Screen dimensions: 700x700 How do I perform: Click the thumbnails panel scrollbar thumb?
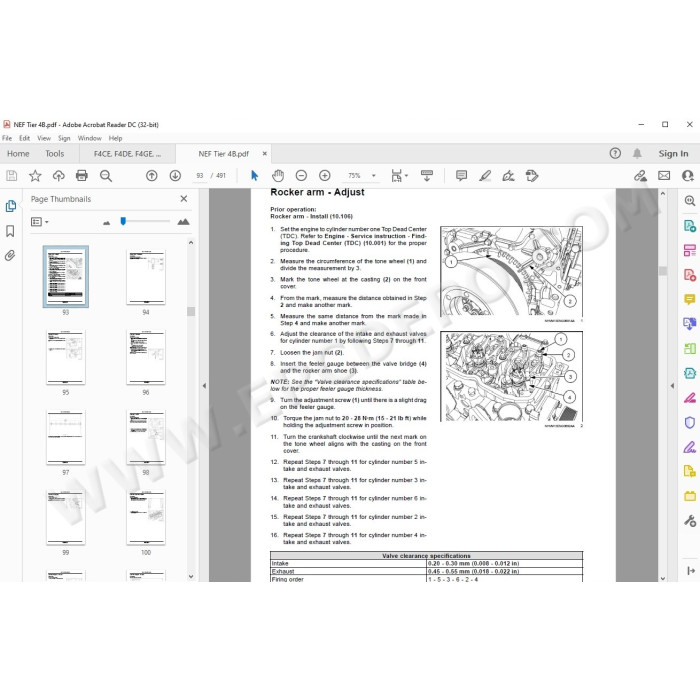pos(191,312)
